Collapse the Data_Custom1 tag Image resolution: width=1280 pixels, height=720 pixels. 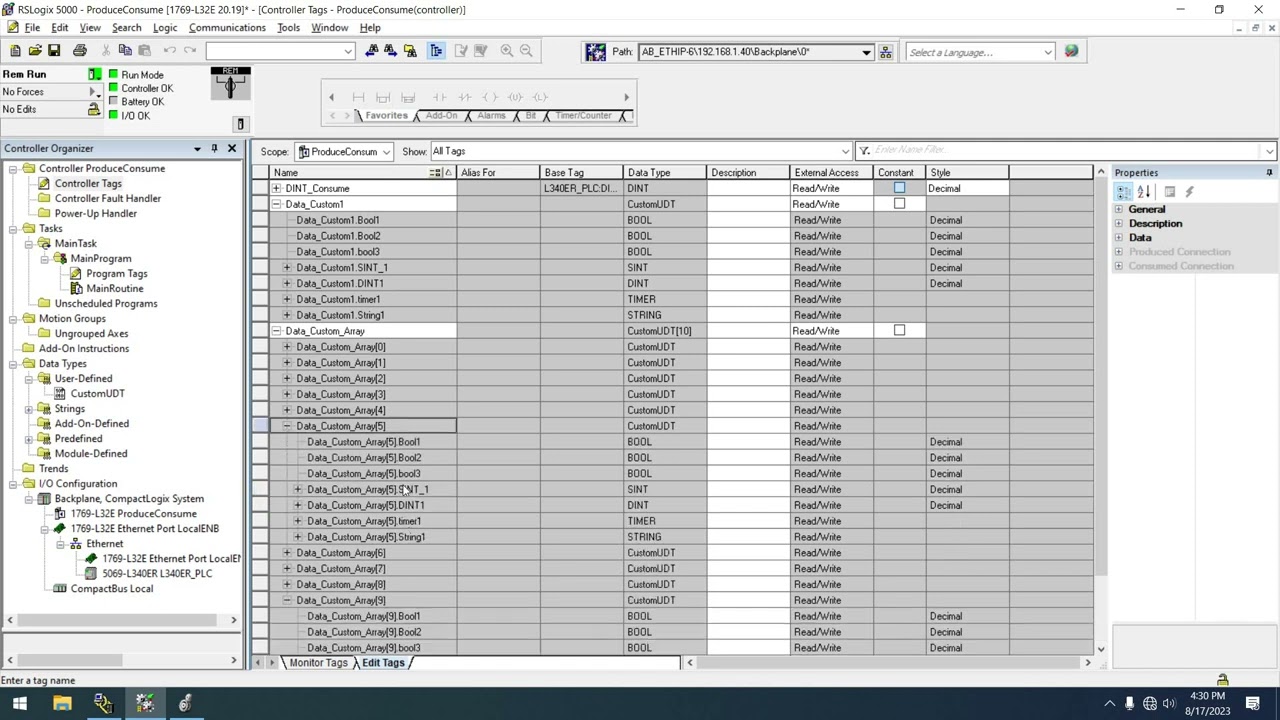(276, 204)
